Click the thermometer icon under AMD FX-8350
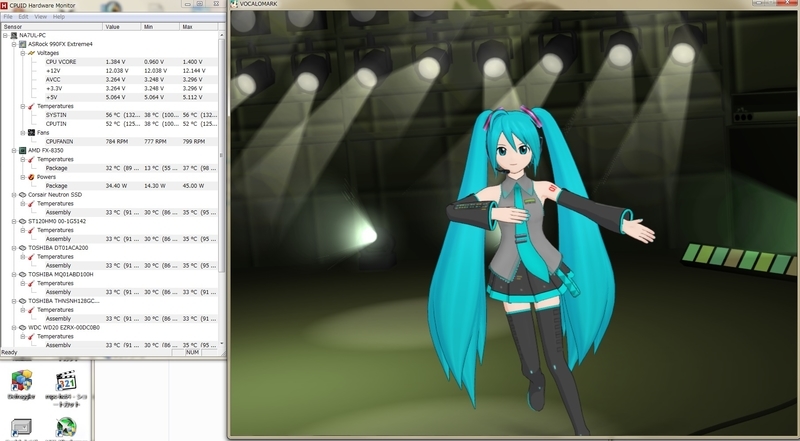 click(x=31, y=159)
